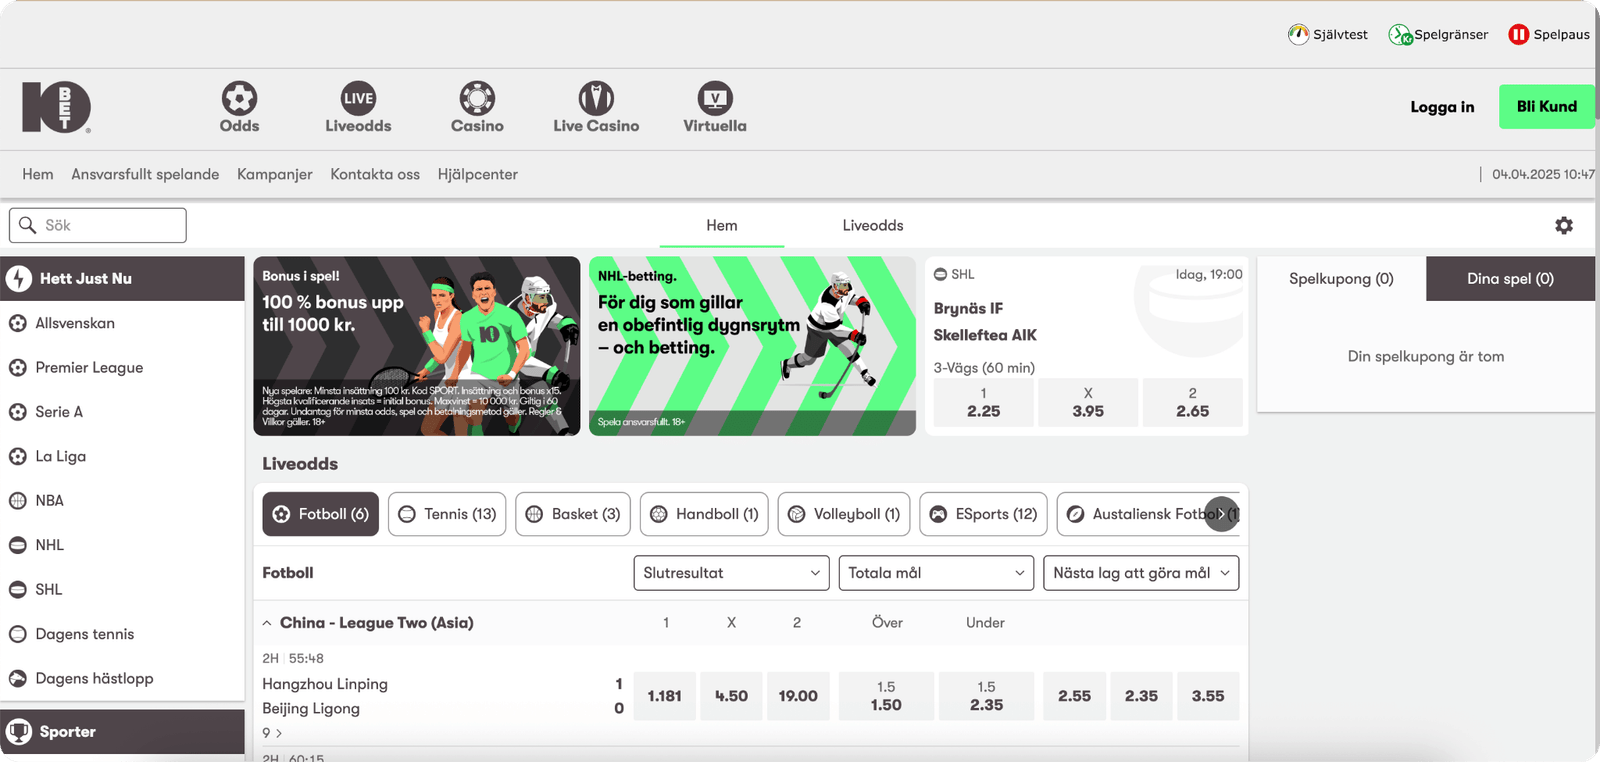Click the Premier League football icon

pyautogui.click(x=18, y=368)
